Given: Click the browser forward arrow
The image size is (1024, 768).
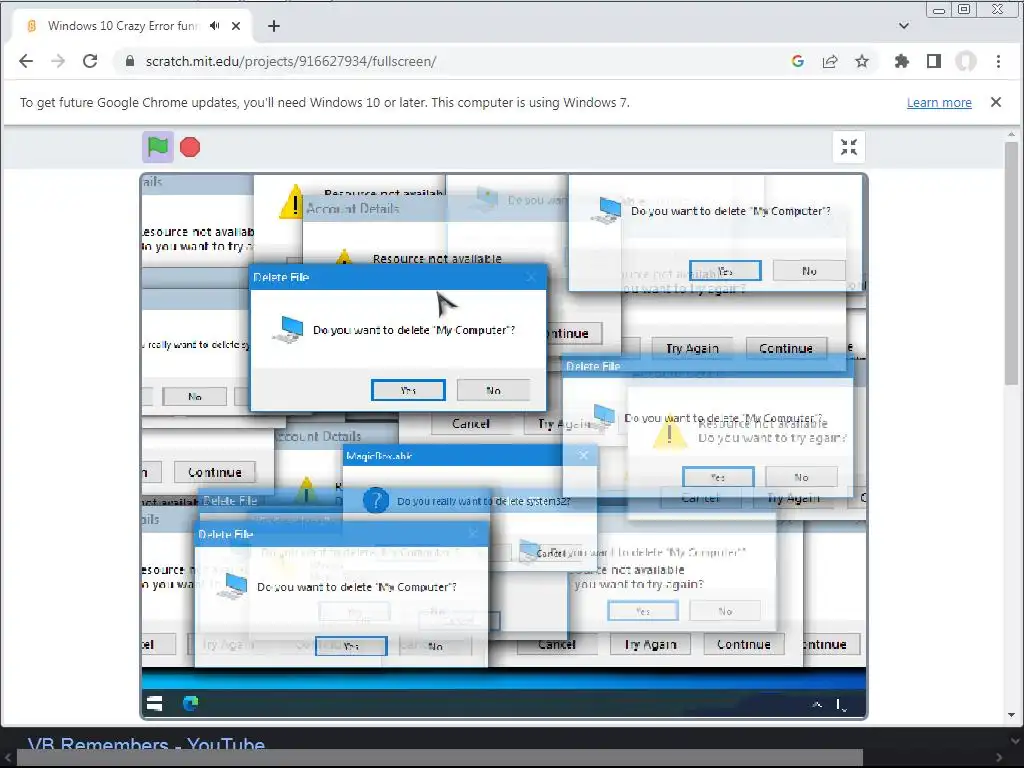Looking at the screenshot, I should (x=58, y=61).
